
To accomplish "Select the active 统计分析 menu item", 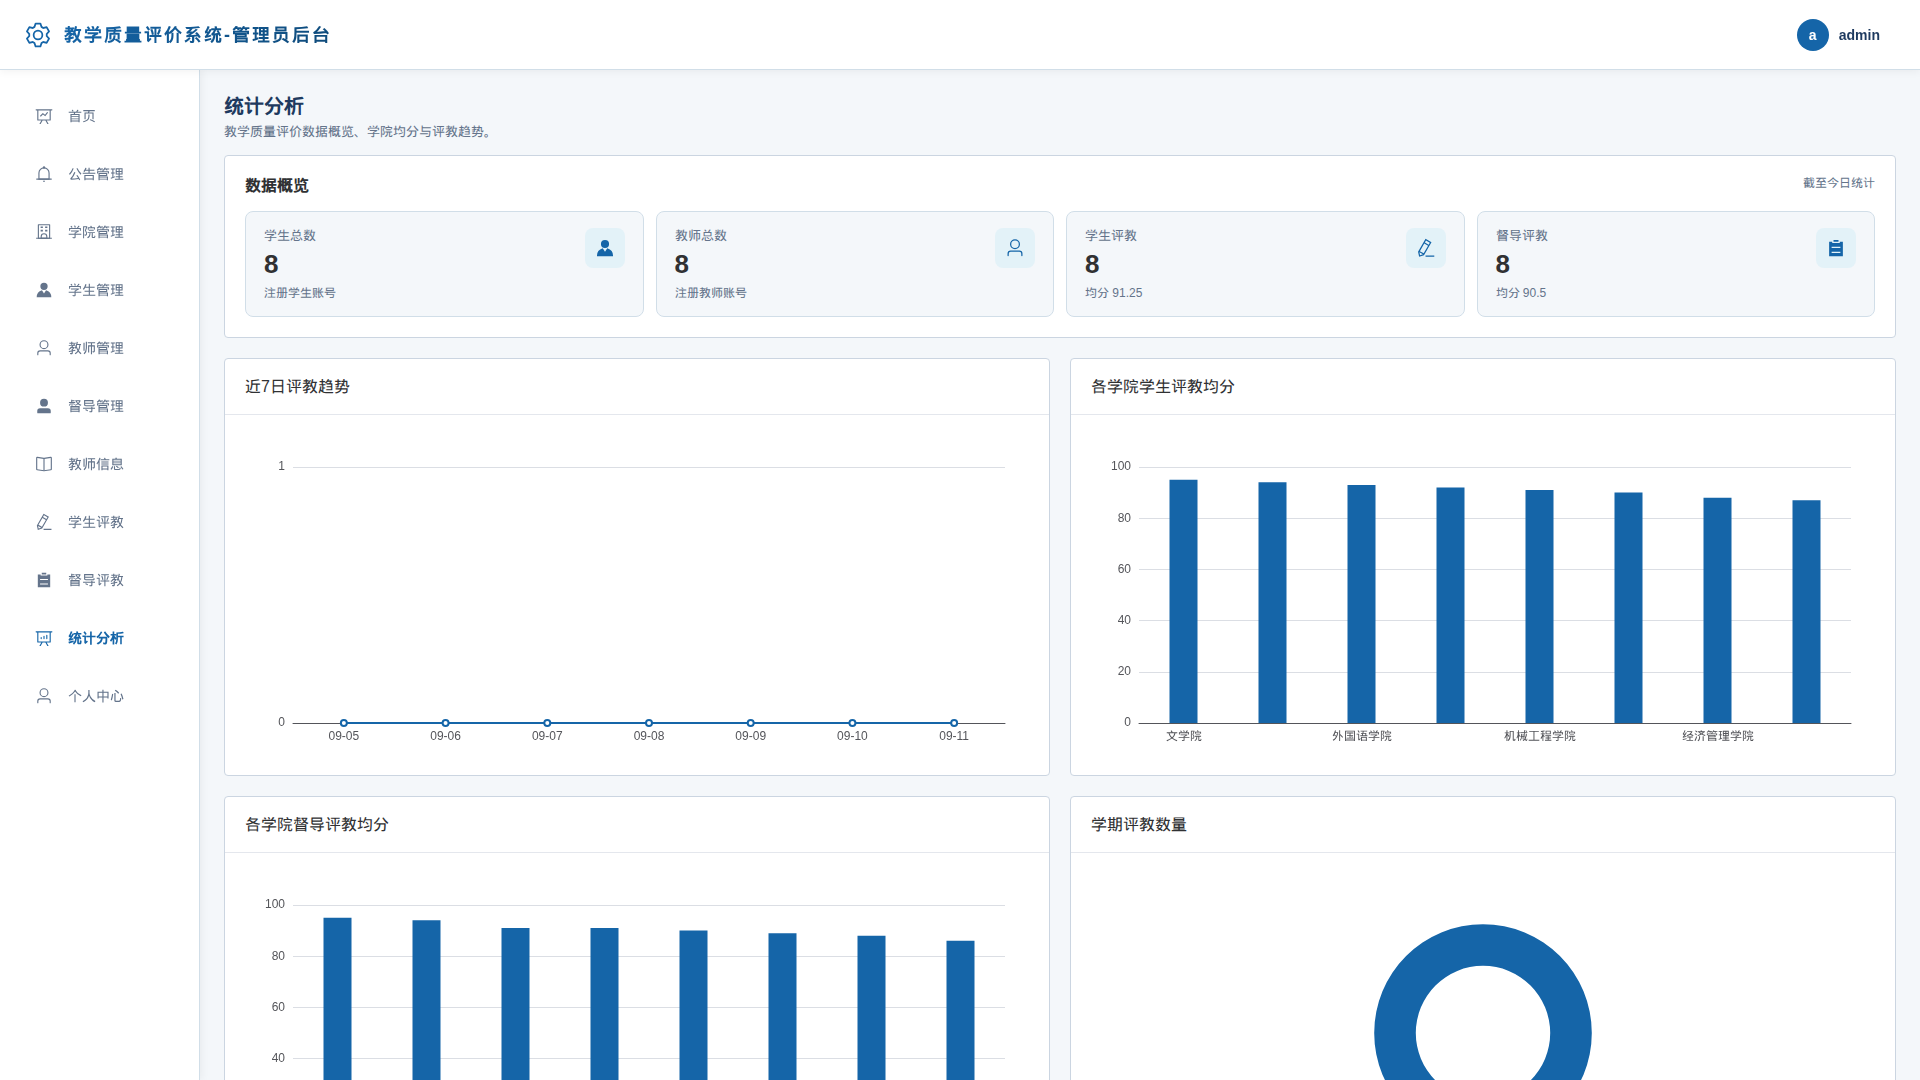I will pos(100,638).
